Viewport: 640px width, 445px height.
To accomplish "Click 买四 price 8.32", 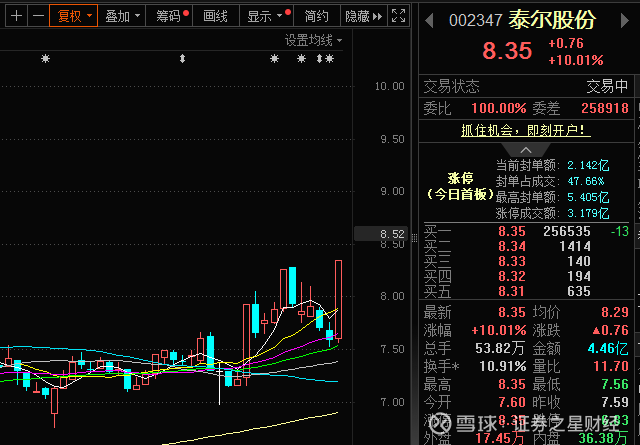I will click(x=512, y=276).
